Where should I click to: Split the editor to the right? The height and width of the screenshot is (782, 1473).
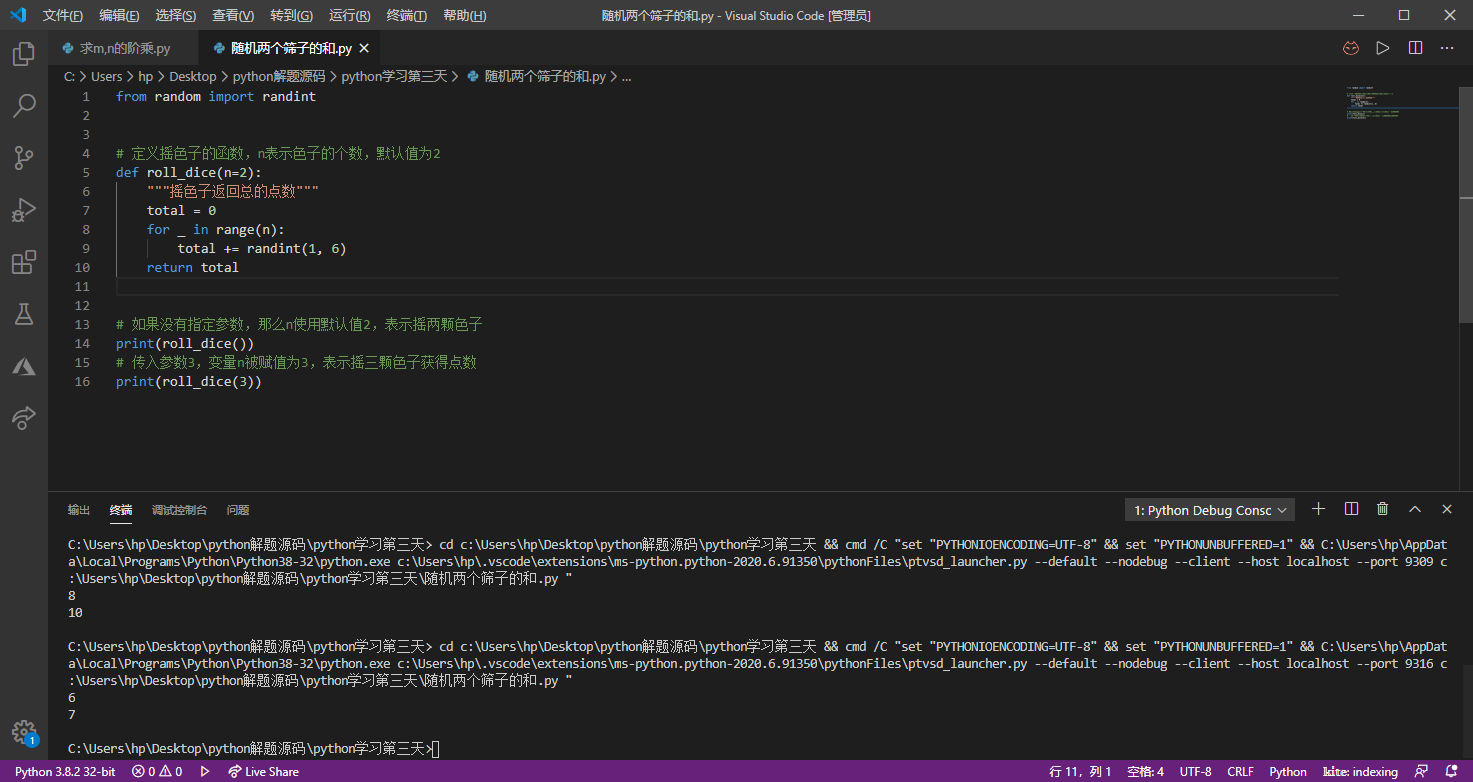click(x=1415, y=48)
